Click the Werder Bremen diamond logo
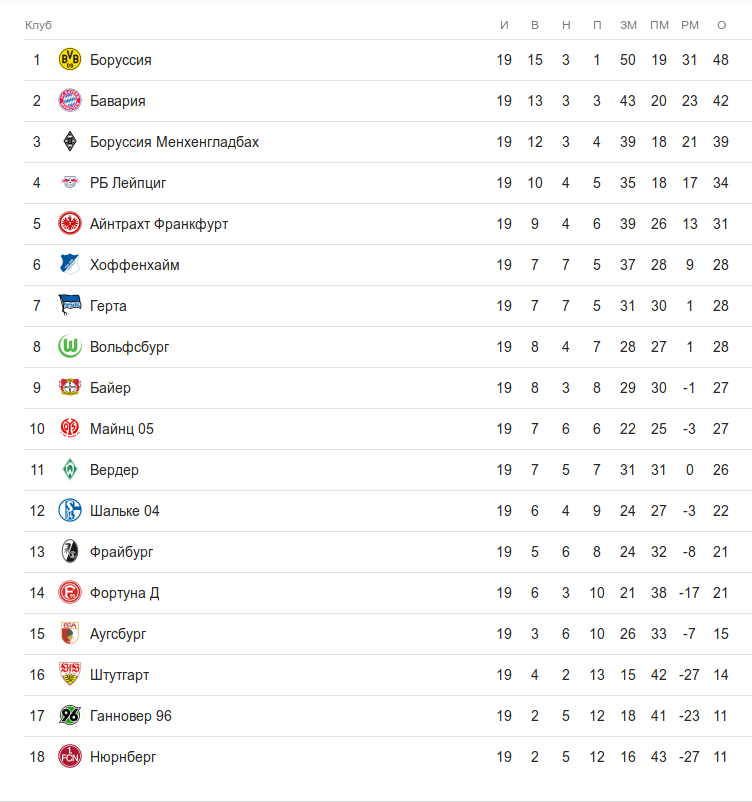This screenshot has width=752, height=802. tap(70, 470)
